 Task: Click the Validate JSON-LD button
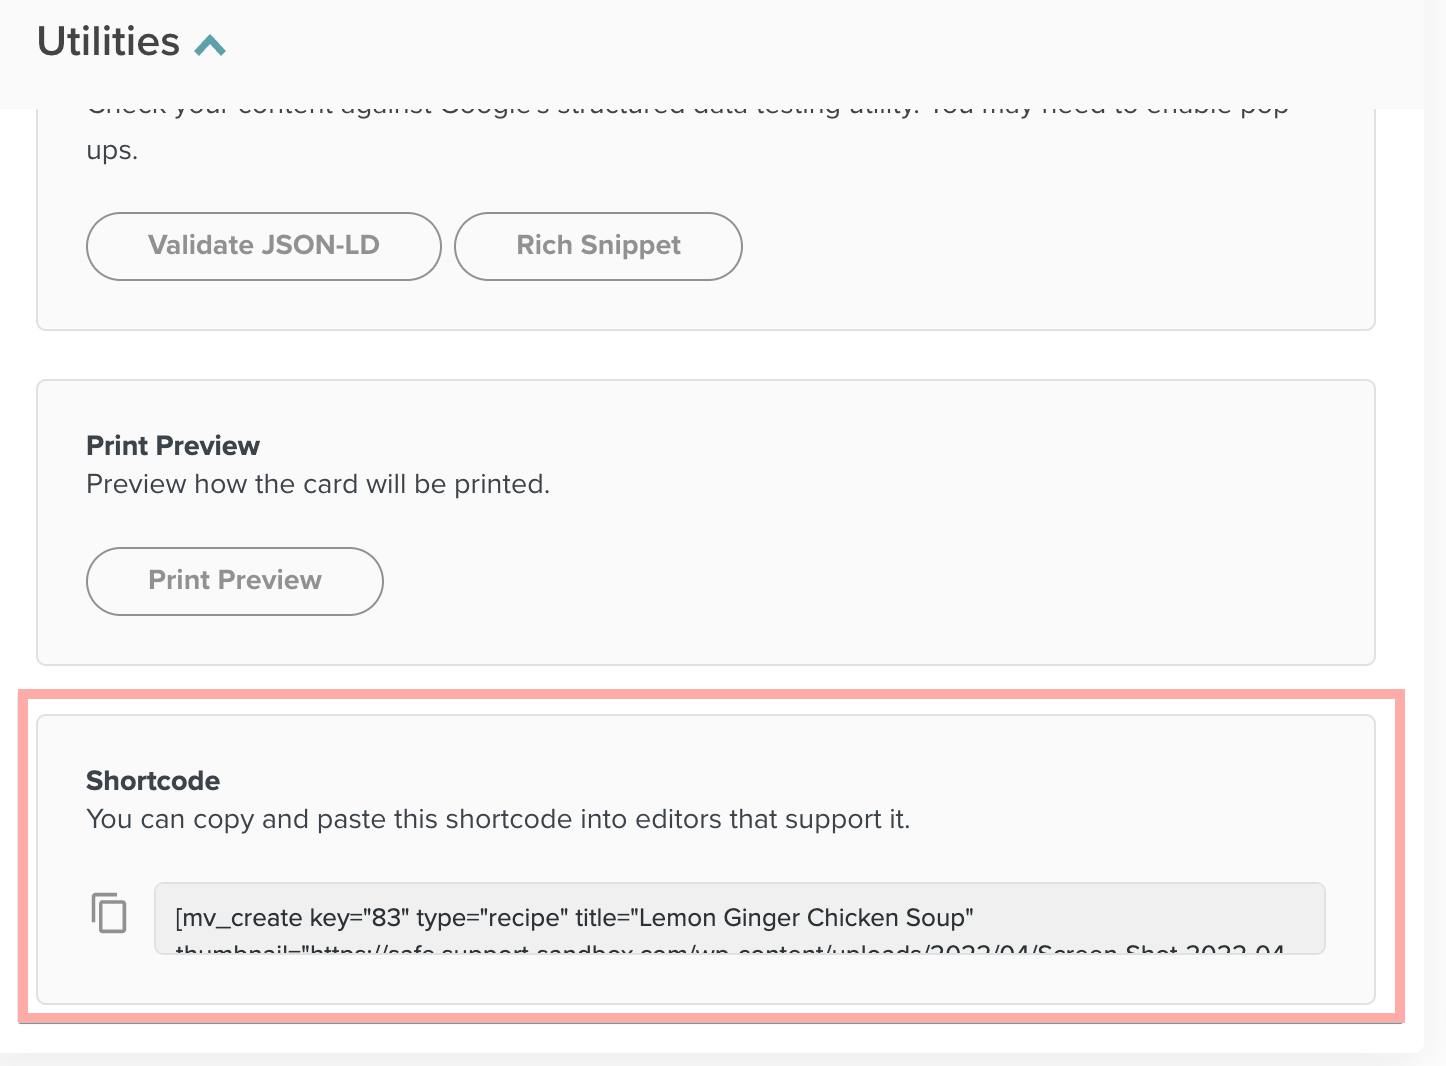tap(263, 246)
